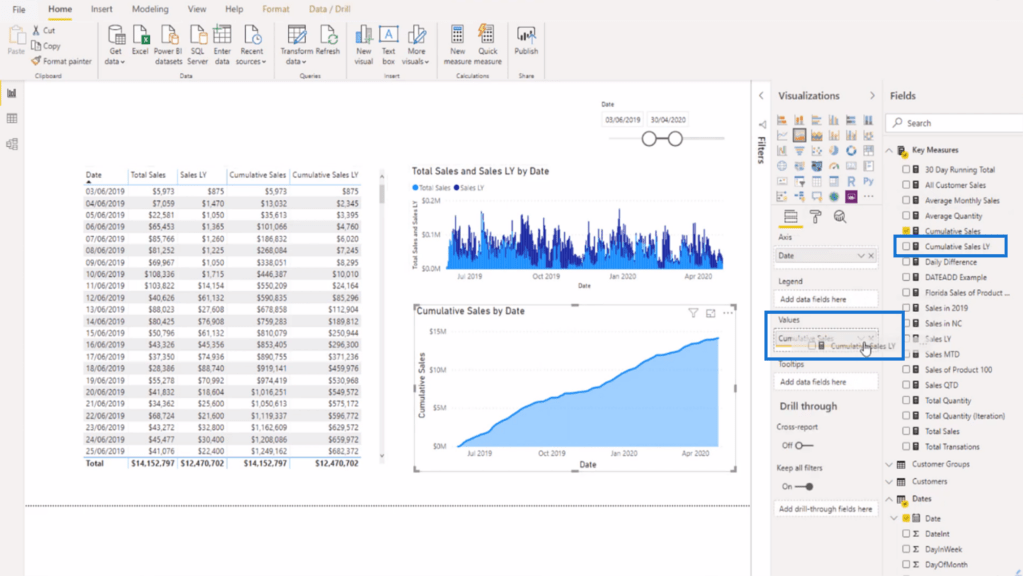This screenshot has height=576, width=1024.
Task: Toggle the Cross-report switch
Action: click(804, 445)
